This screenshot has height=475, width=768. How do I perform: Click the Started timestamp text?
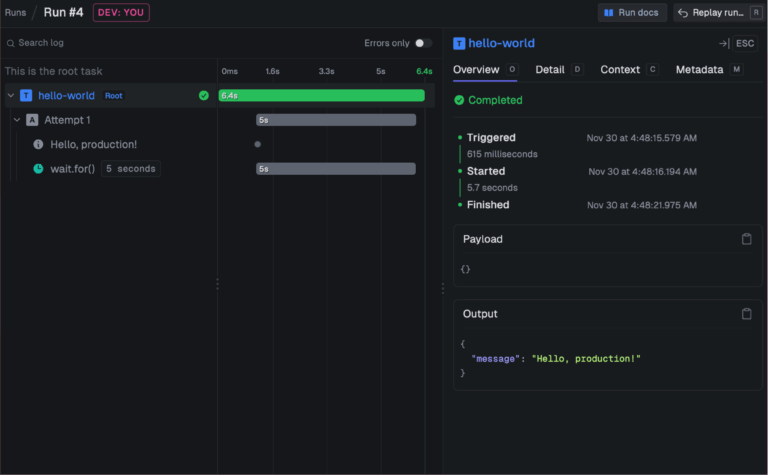pyautogui.click(x=643, y=172)
